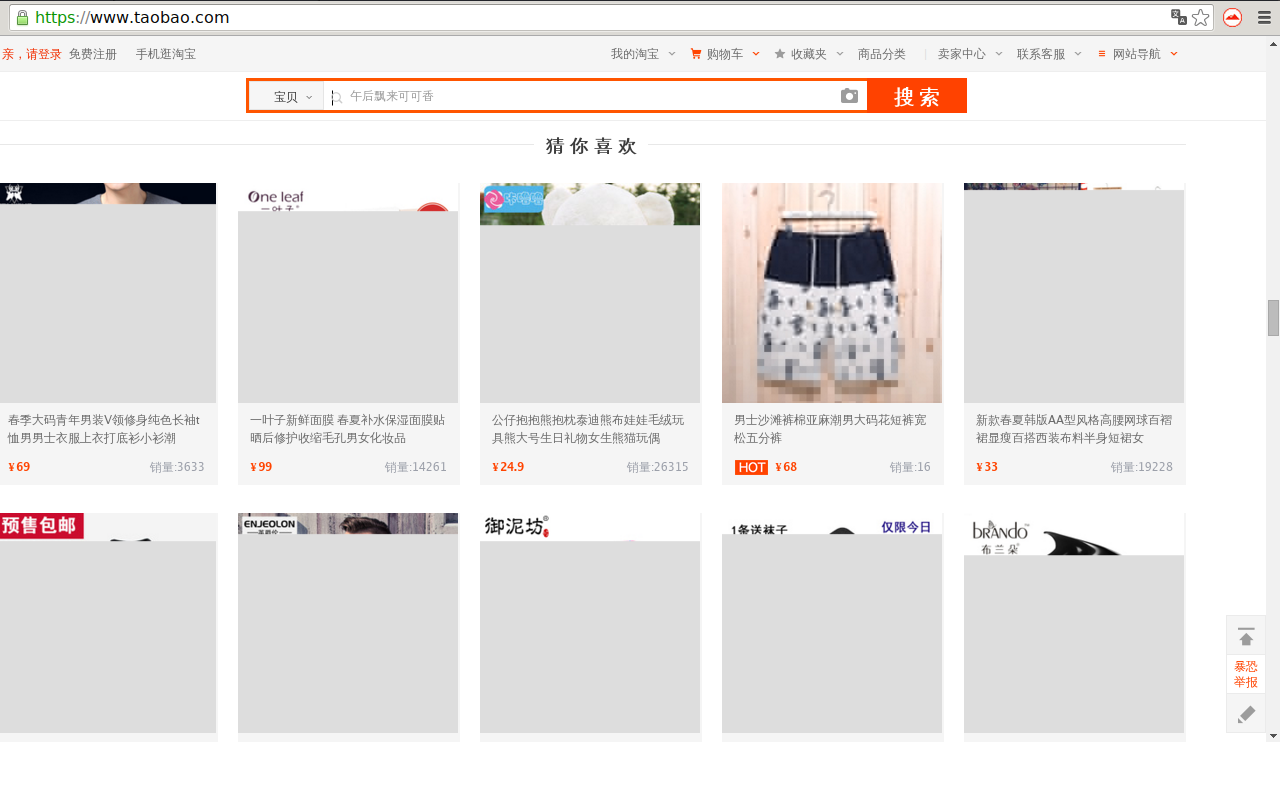Click the feedback pencil icon
This screenshot has width=1280, height=800.
(x=1246, y=714)
